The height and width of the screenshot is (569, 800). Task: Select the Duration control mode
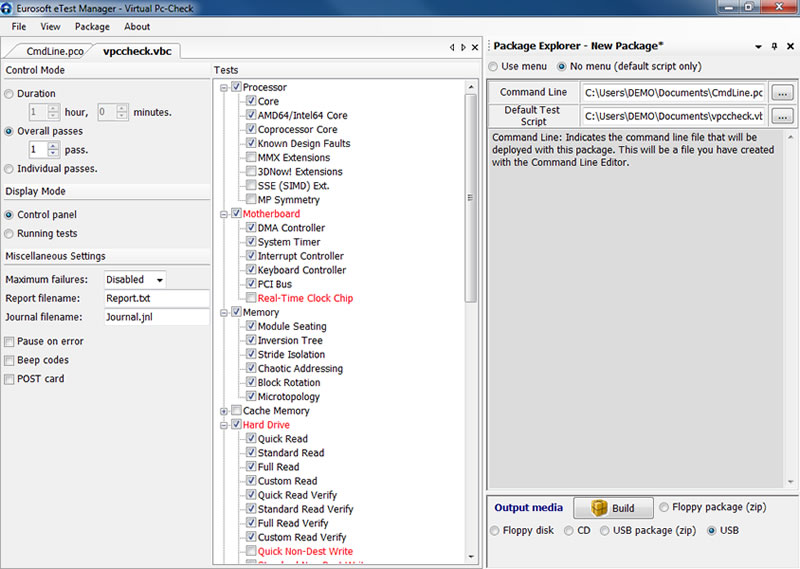click(9, 94)
